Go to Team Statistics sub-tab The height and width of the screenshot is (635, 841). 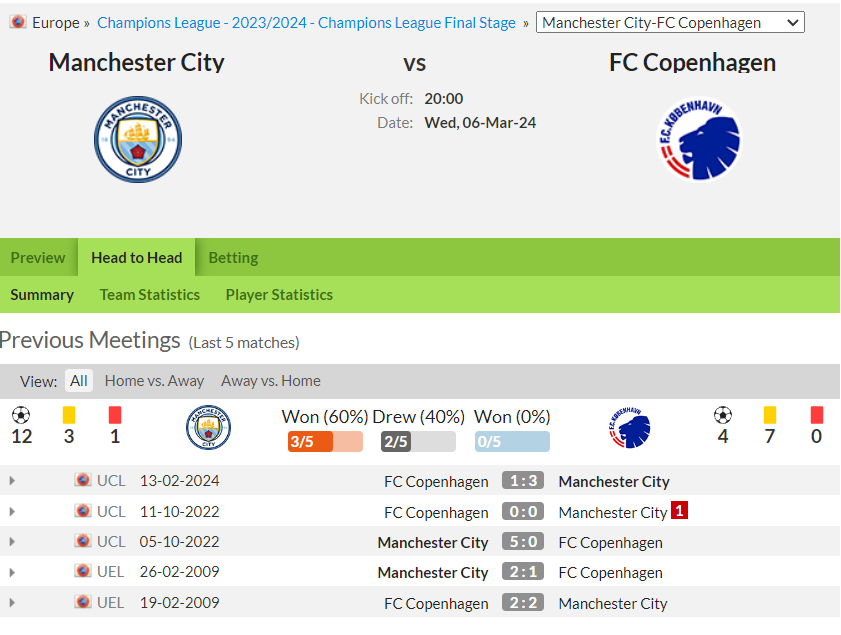click(150, 295)
